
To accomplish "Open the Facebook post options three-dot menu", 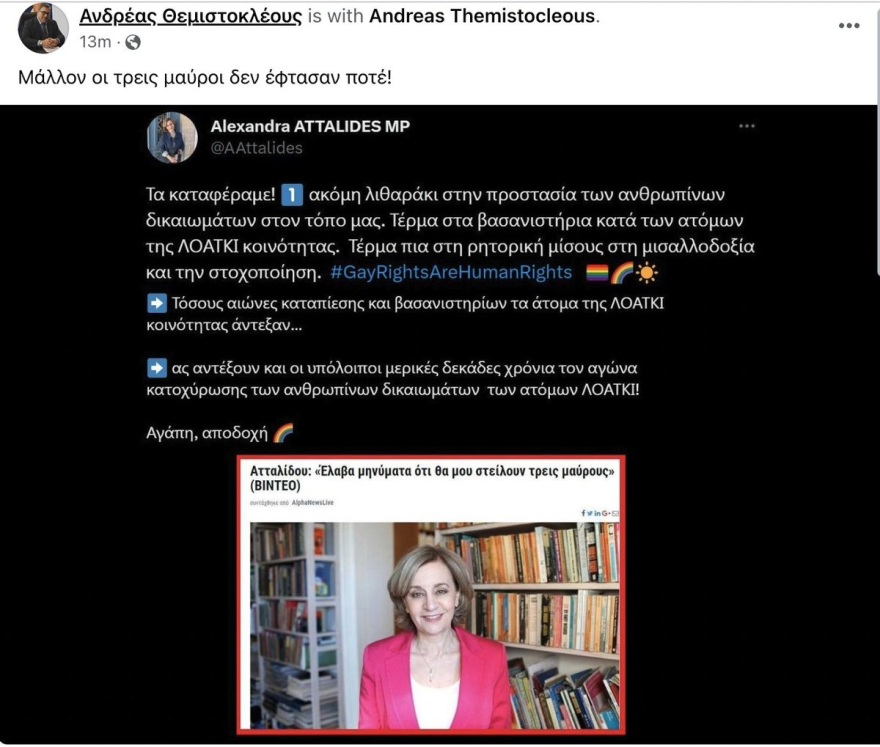I will click(849, 25).
